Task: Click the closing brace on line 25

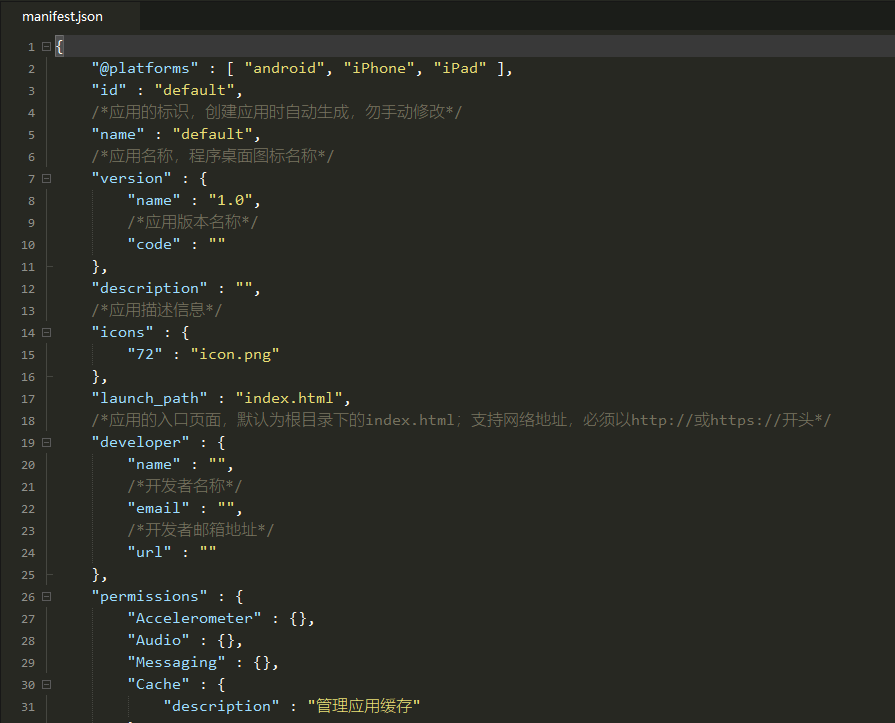Action: [x=96, y=575]
